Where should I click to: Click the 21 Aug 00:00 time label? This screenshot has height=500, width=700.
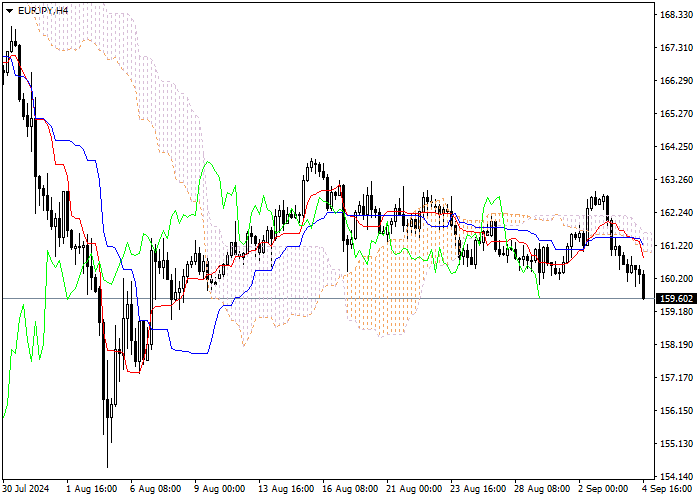pos(414,488)
